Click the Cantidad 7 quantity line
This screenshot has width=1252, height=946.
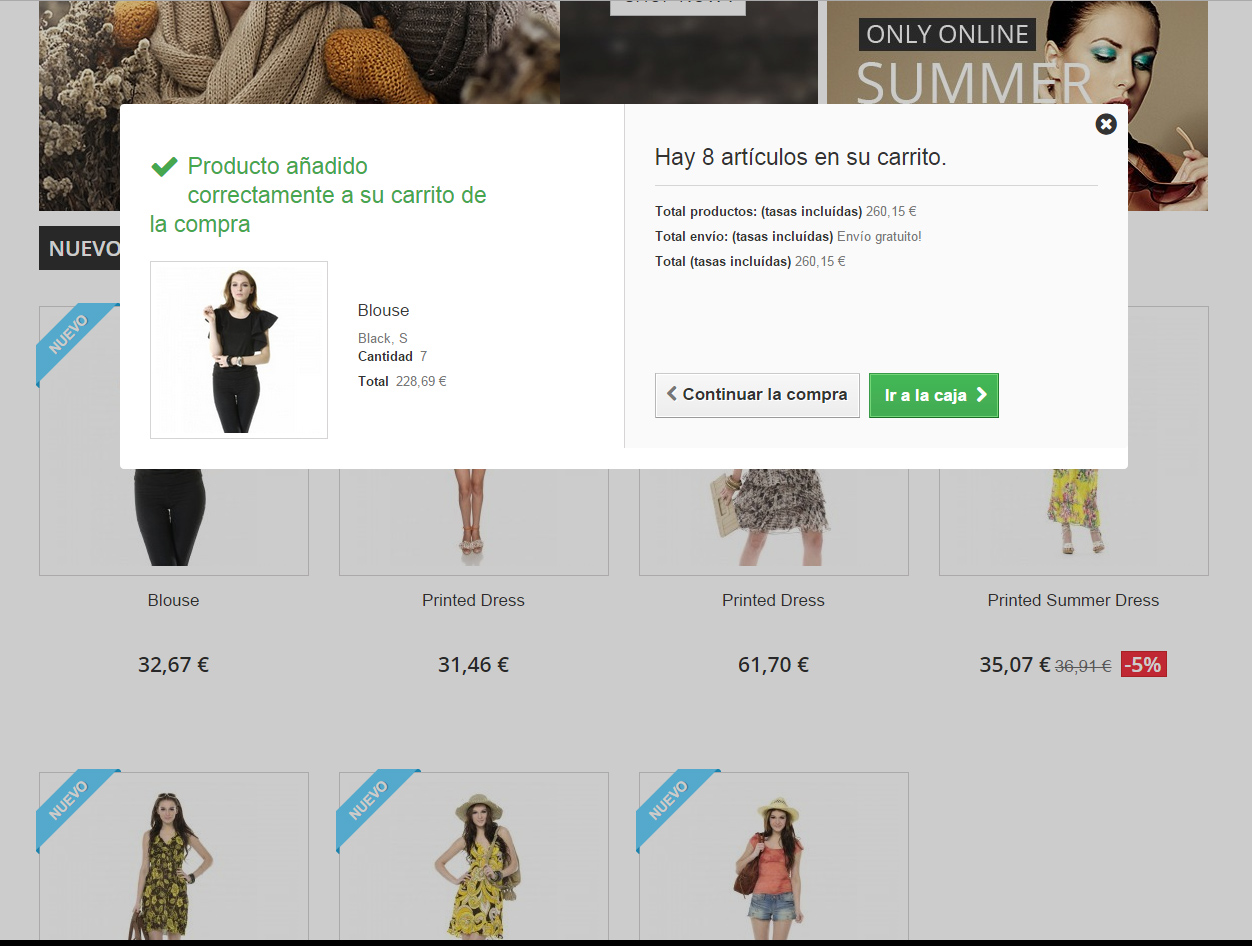coord(393,356)
